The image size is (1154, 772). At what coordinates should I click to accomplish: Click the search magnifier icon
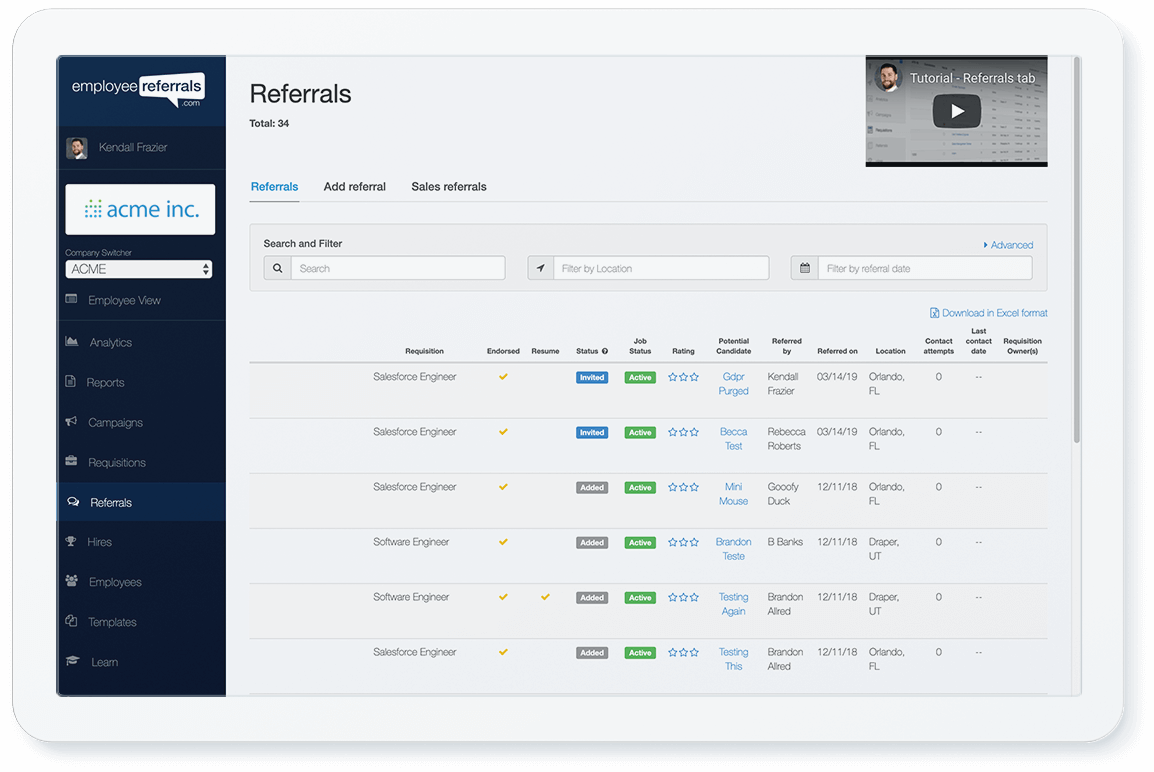pos(278,268)
